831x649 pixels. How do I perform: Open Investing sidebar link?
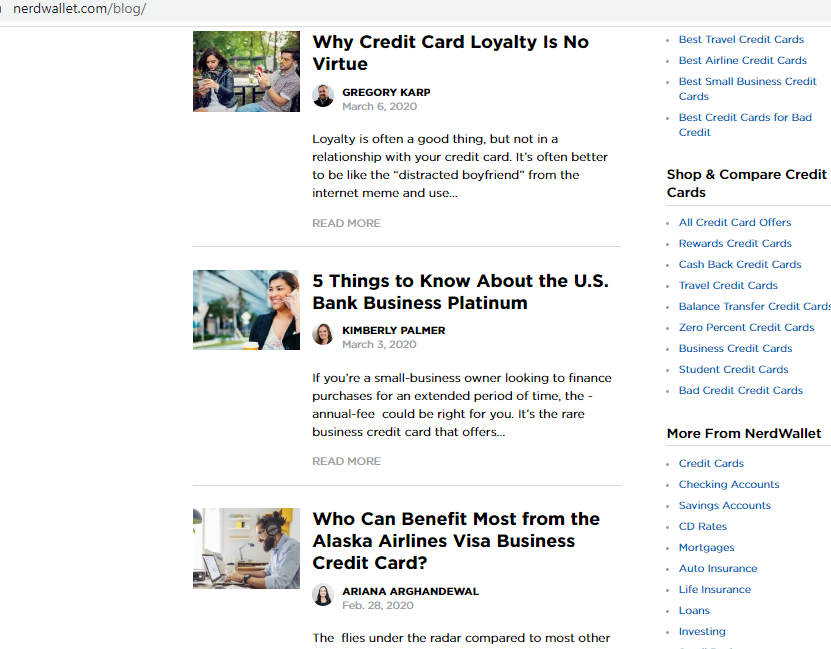click(702, 632)
